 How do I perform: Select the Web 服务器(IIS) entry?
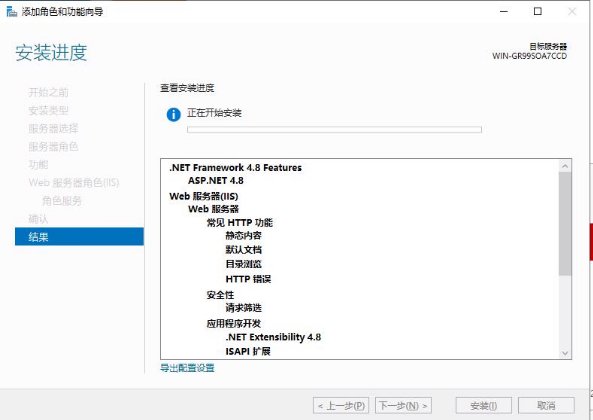click(x=204, y=196)
